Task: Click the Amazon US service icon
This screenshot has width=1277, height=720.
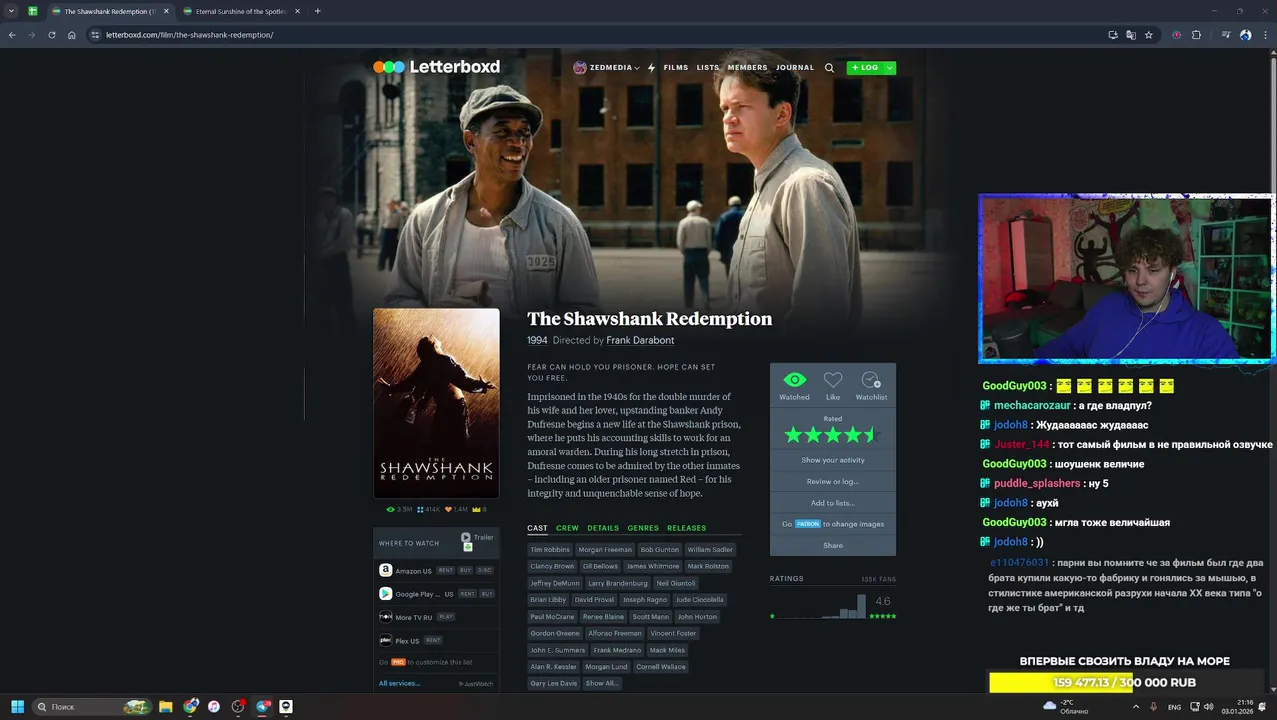Action: click(x=385, y=570)
